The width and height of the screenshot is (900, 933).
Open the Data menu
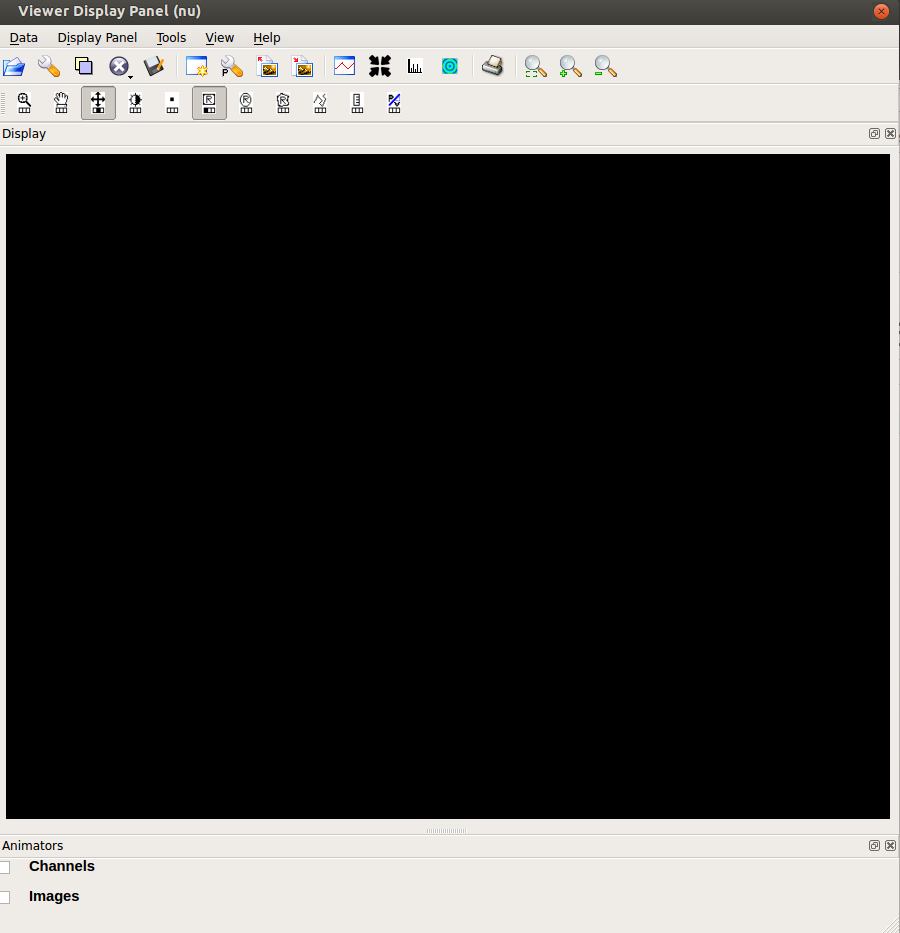[24, 37]
